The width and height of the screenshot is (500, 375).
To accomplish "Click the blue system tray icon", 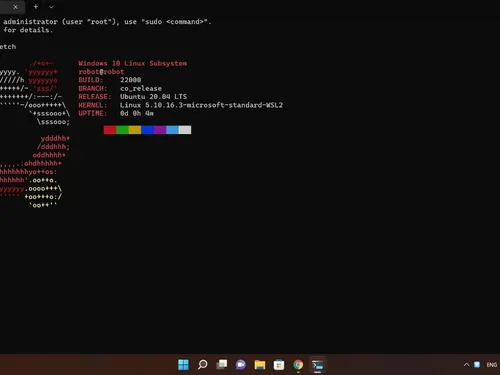I will [477, 365].
